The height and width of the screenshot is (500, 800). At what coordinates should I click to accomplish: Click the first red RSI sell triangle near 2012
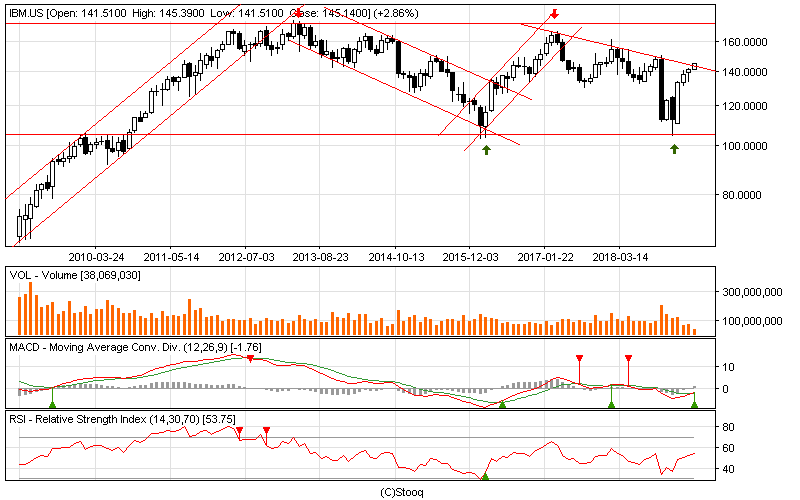pos(239,431)
